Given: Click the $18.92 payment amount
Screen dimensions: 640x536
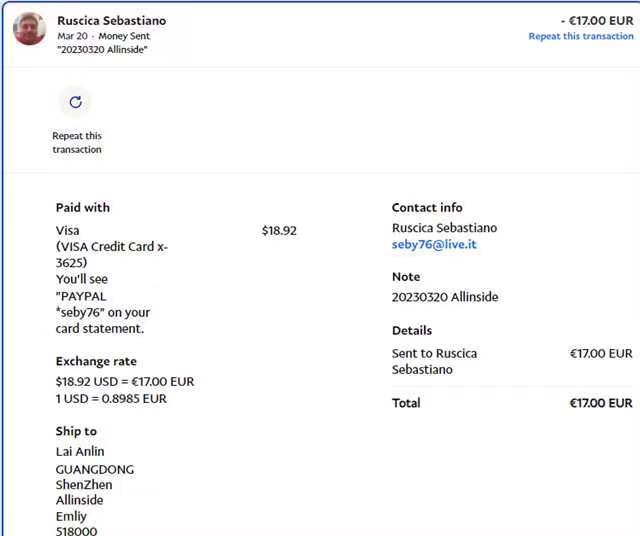Looking at the screenshot, I should 279,230.
